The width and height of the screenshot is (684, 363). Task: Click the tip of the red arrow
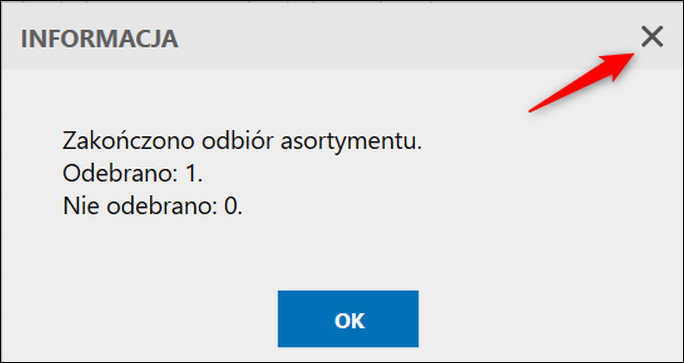point(633,54)
